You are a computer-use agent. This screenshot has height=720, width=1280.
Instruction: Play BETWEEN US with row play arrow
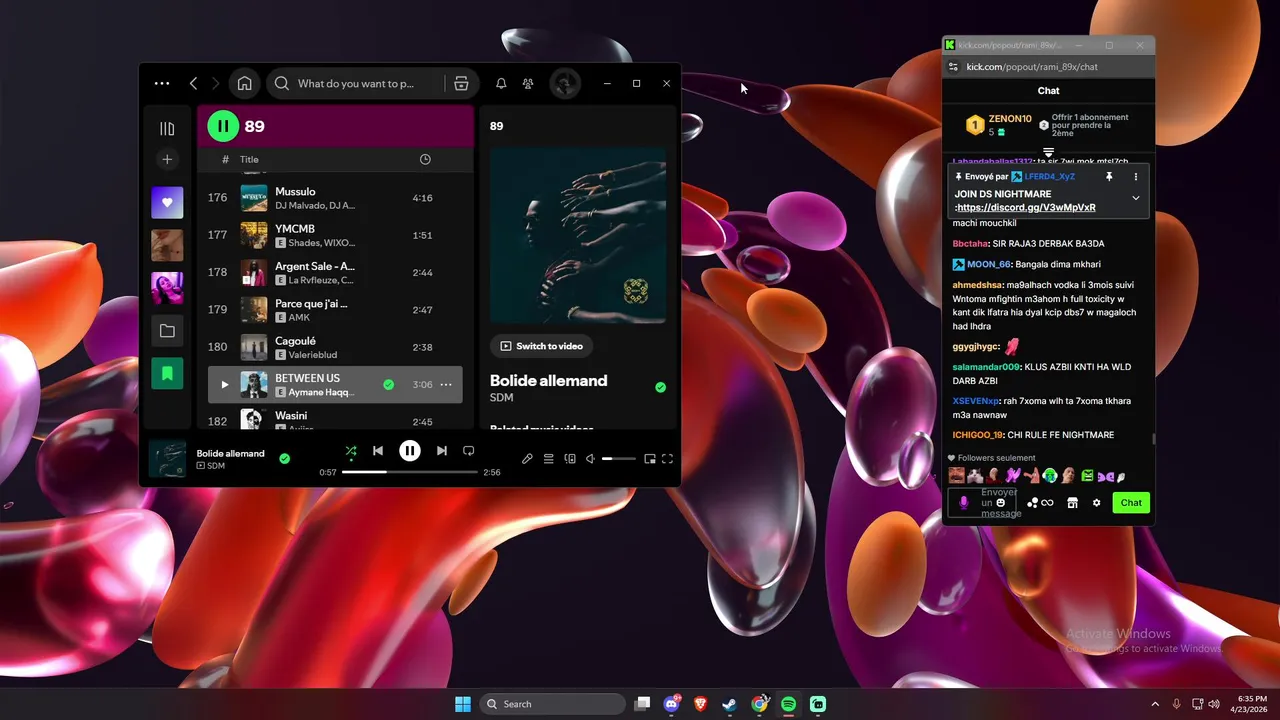(224, 385)
